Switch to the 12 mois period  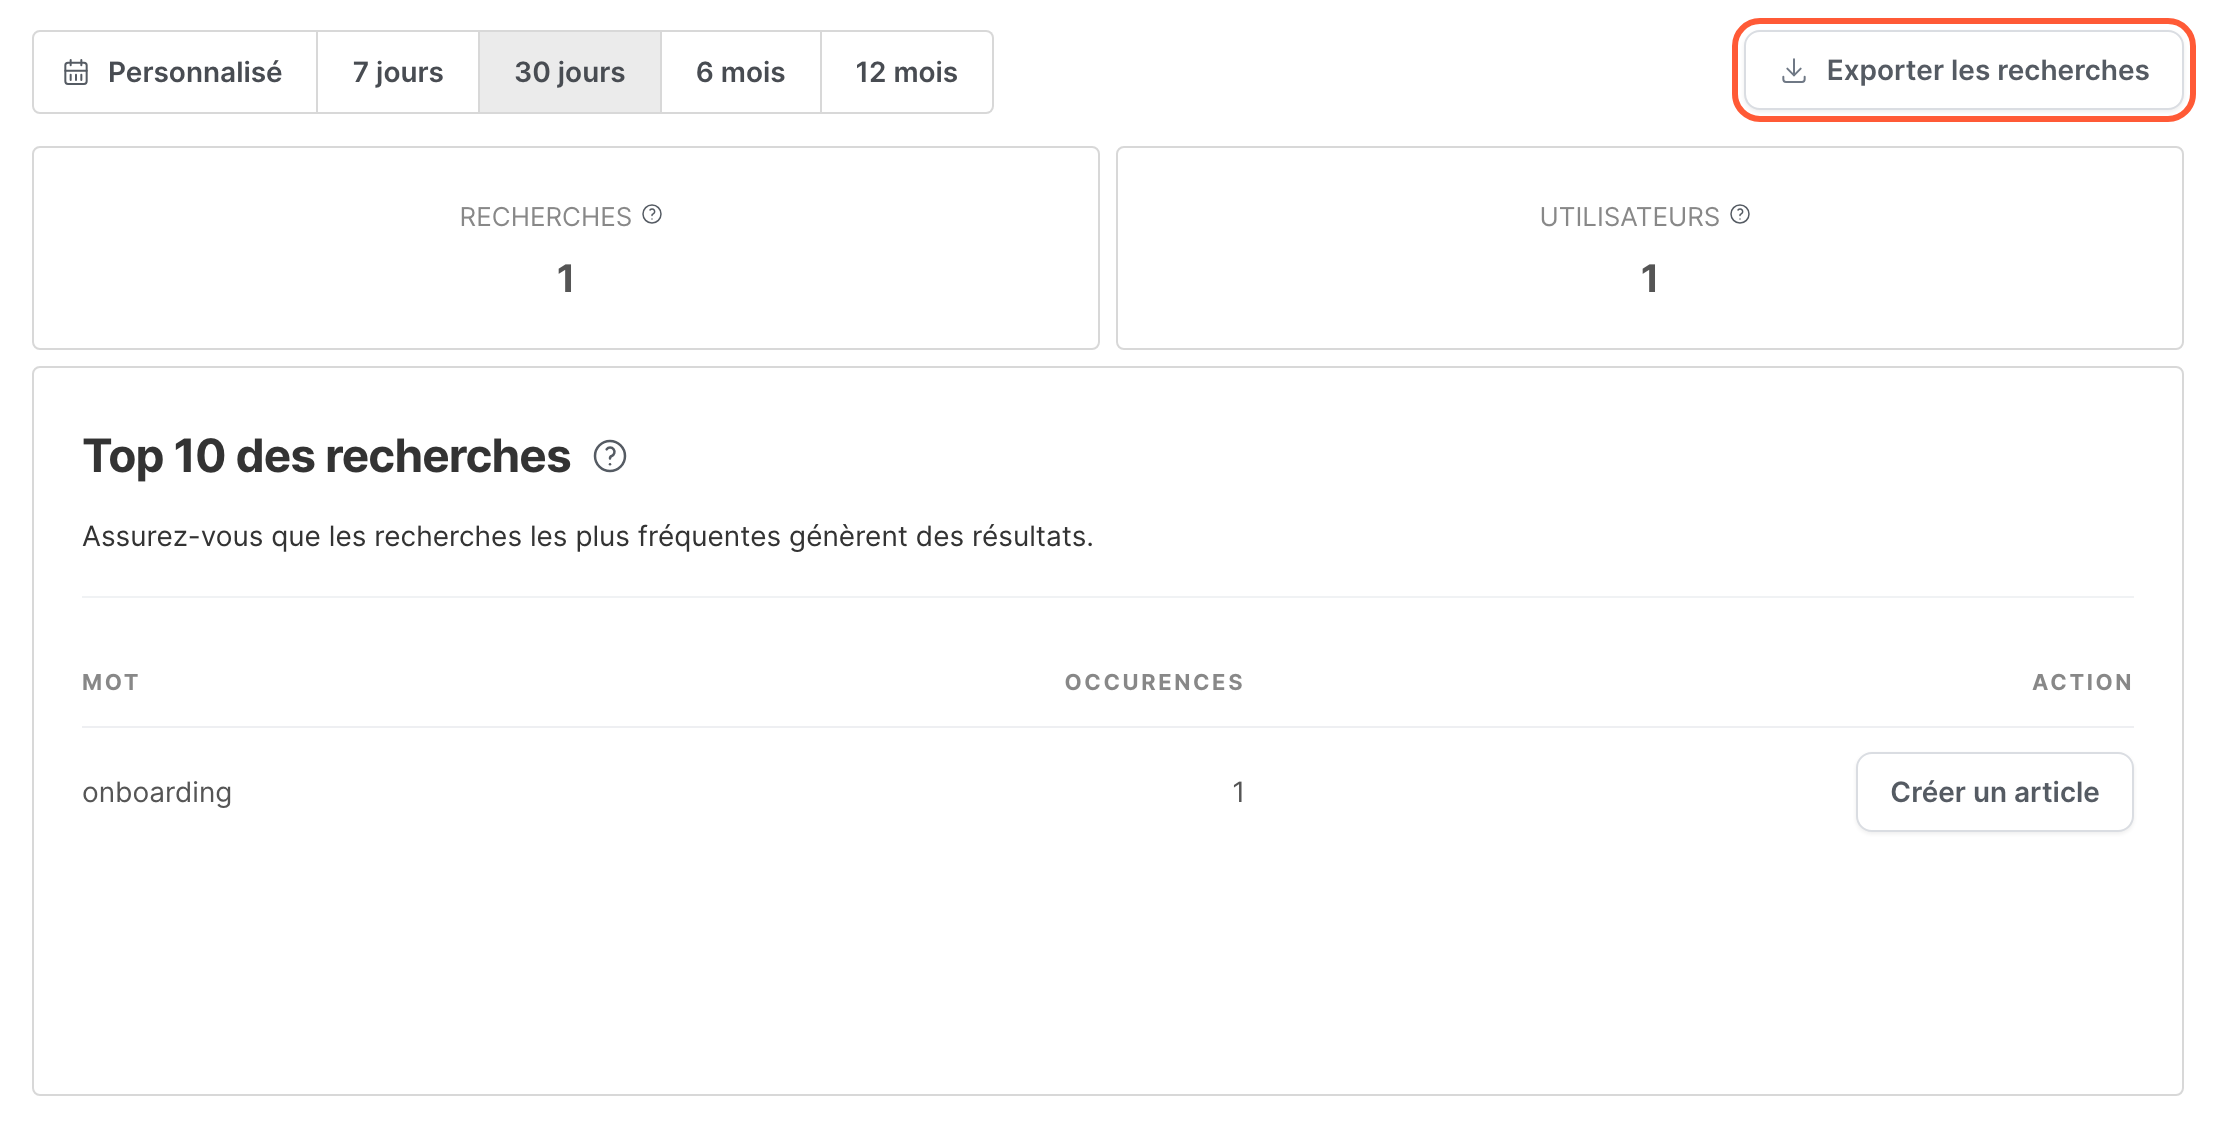click(907, 72)
